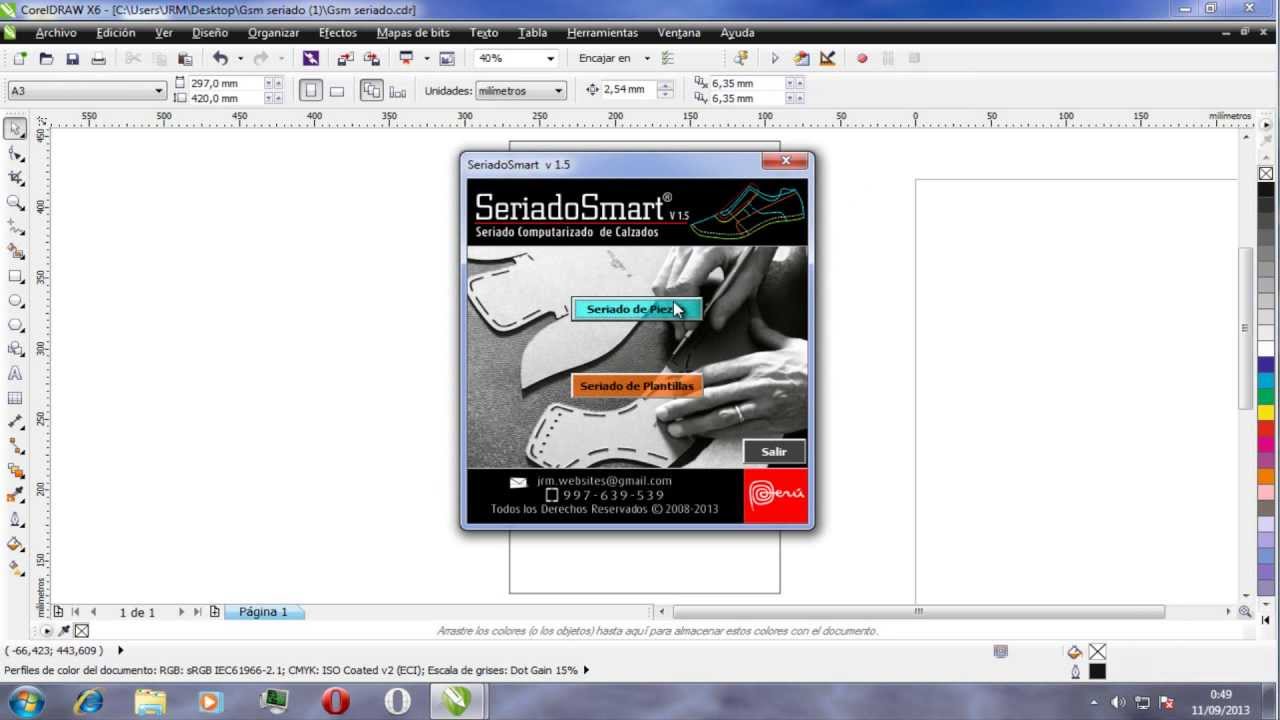Select the Table tool
This screenshot has width=1280, height=720.
click(15, 398)
